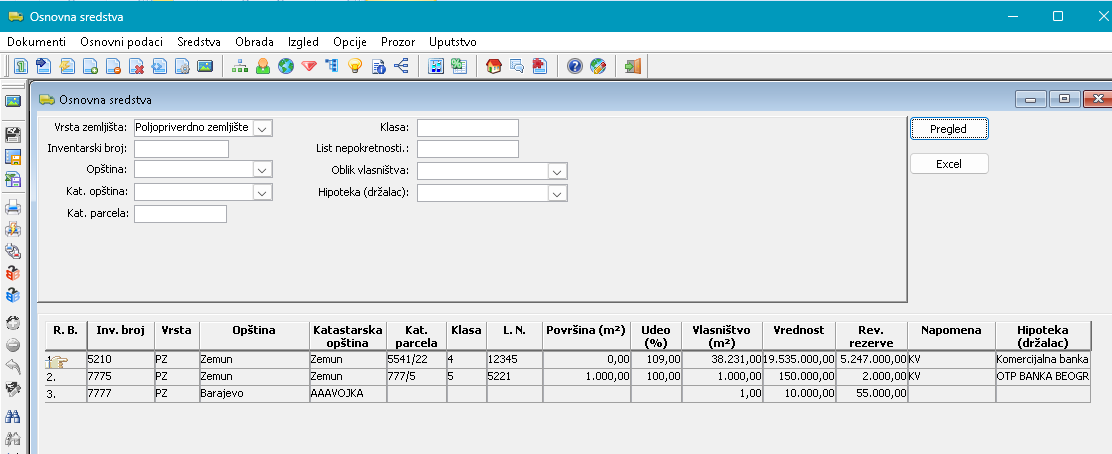The image size is (1112, 454).
Task: Open the Dokumenti menu
Action: tap(37, 42)
